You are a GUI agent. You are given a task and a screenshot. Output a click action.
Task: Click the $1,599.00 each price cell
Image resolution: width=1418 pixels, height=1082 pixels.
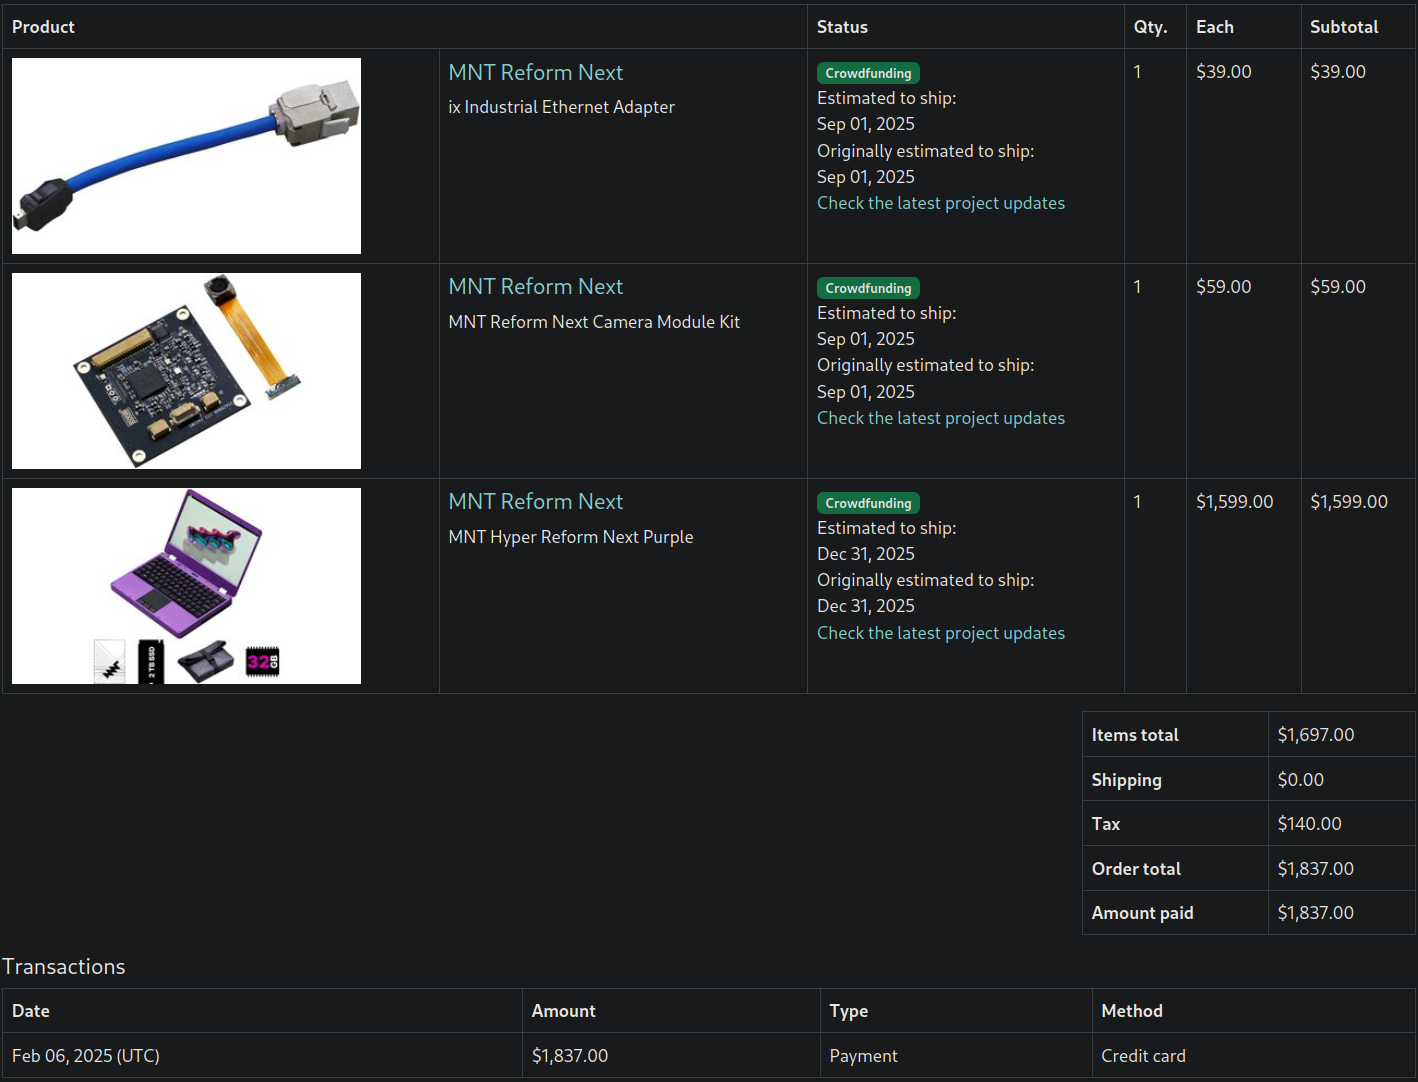click(x=1234, y=502)
